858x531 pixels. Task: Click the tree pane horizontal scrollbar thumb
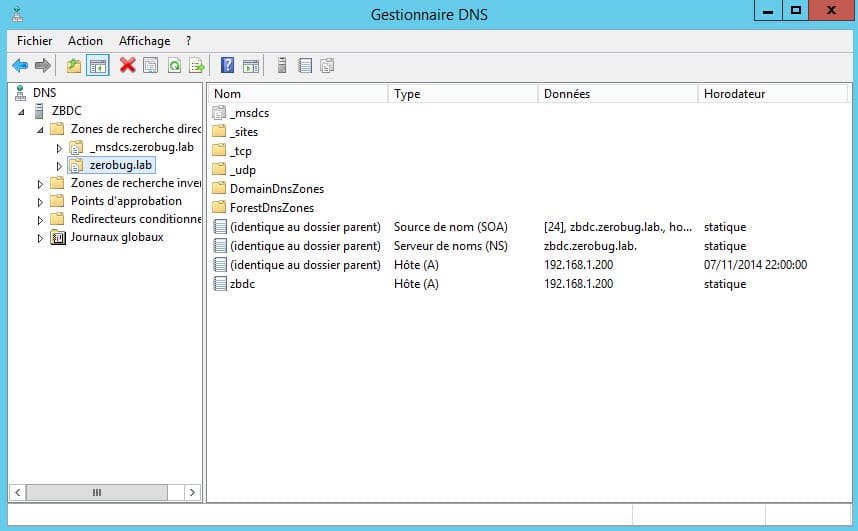pos(97,492)
